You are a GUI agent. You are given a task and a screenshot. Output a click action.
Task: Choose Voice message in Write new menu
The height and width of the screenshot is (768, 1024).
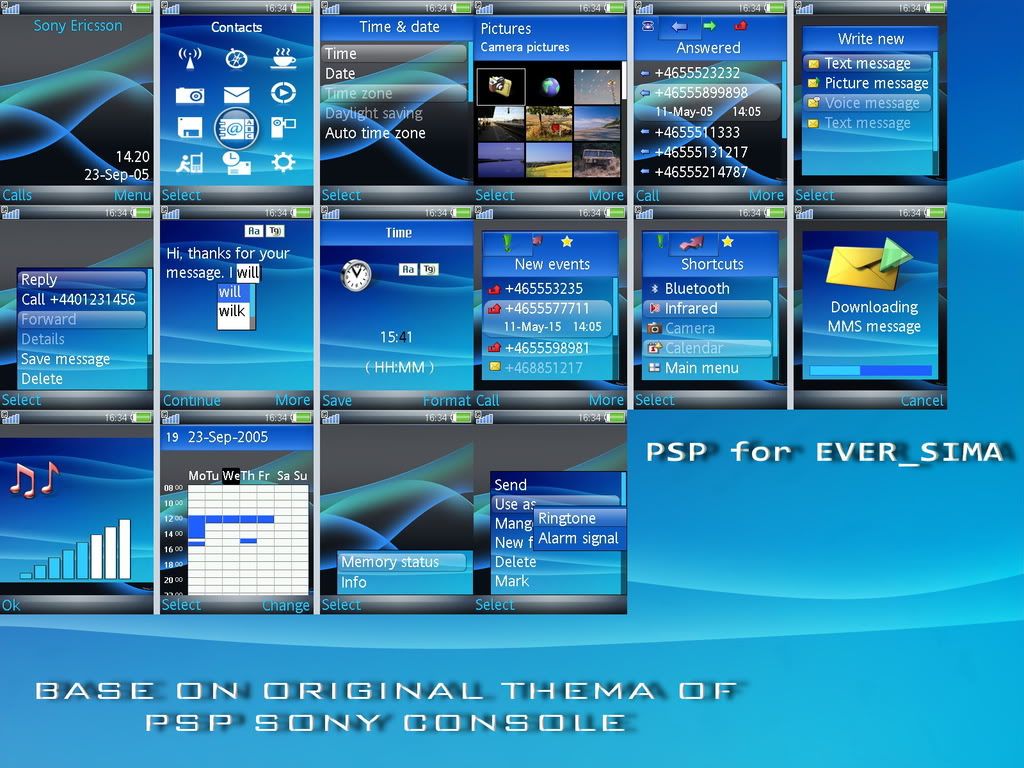tap(868, 103)
